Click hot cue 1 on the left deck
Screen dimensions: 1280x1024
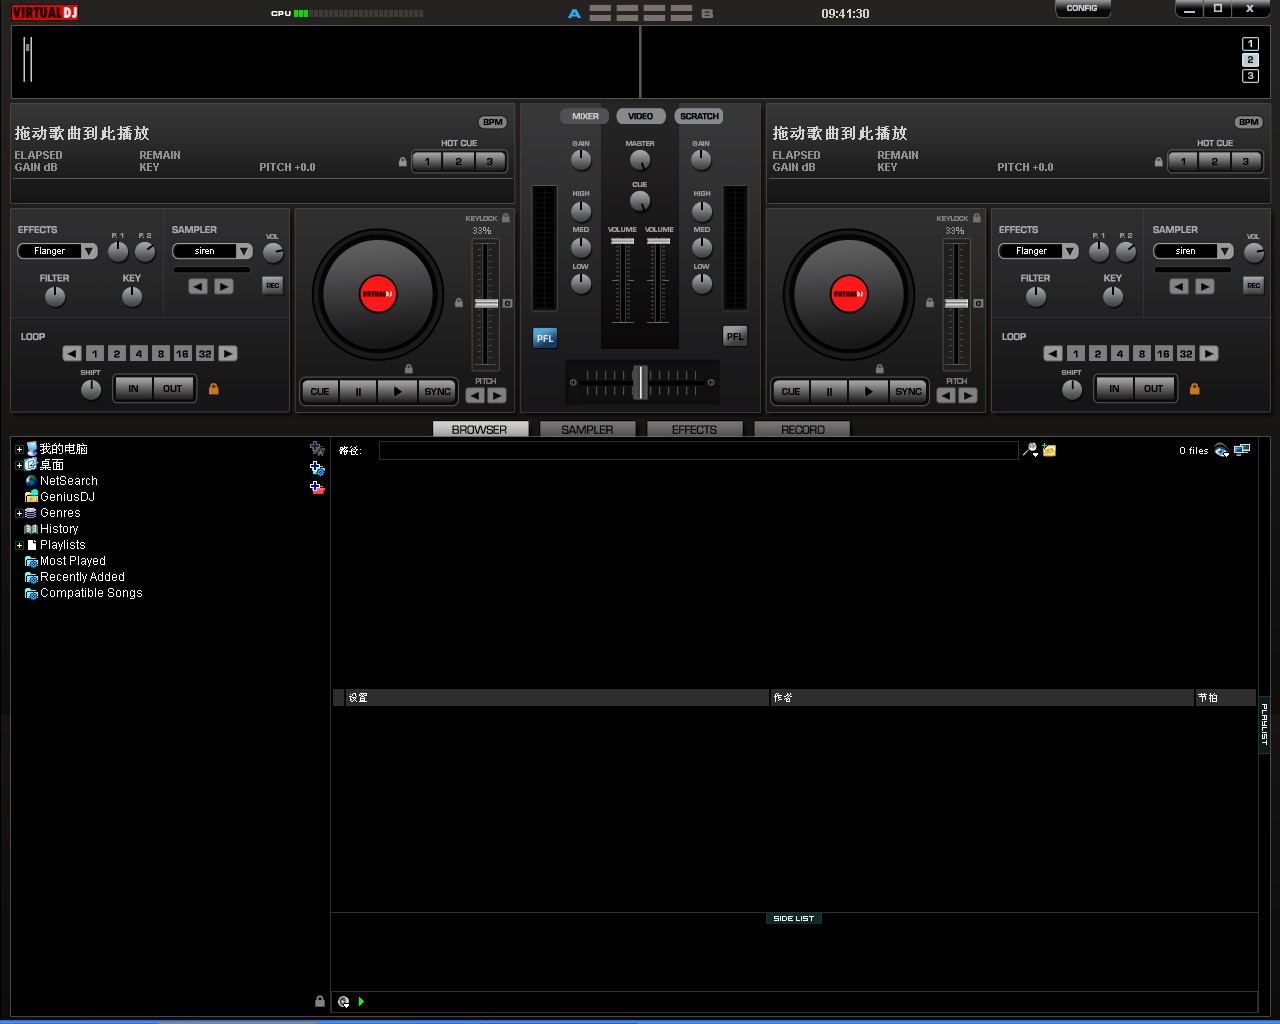pos(427,161)
